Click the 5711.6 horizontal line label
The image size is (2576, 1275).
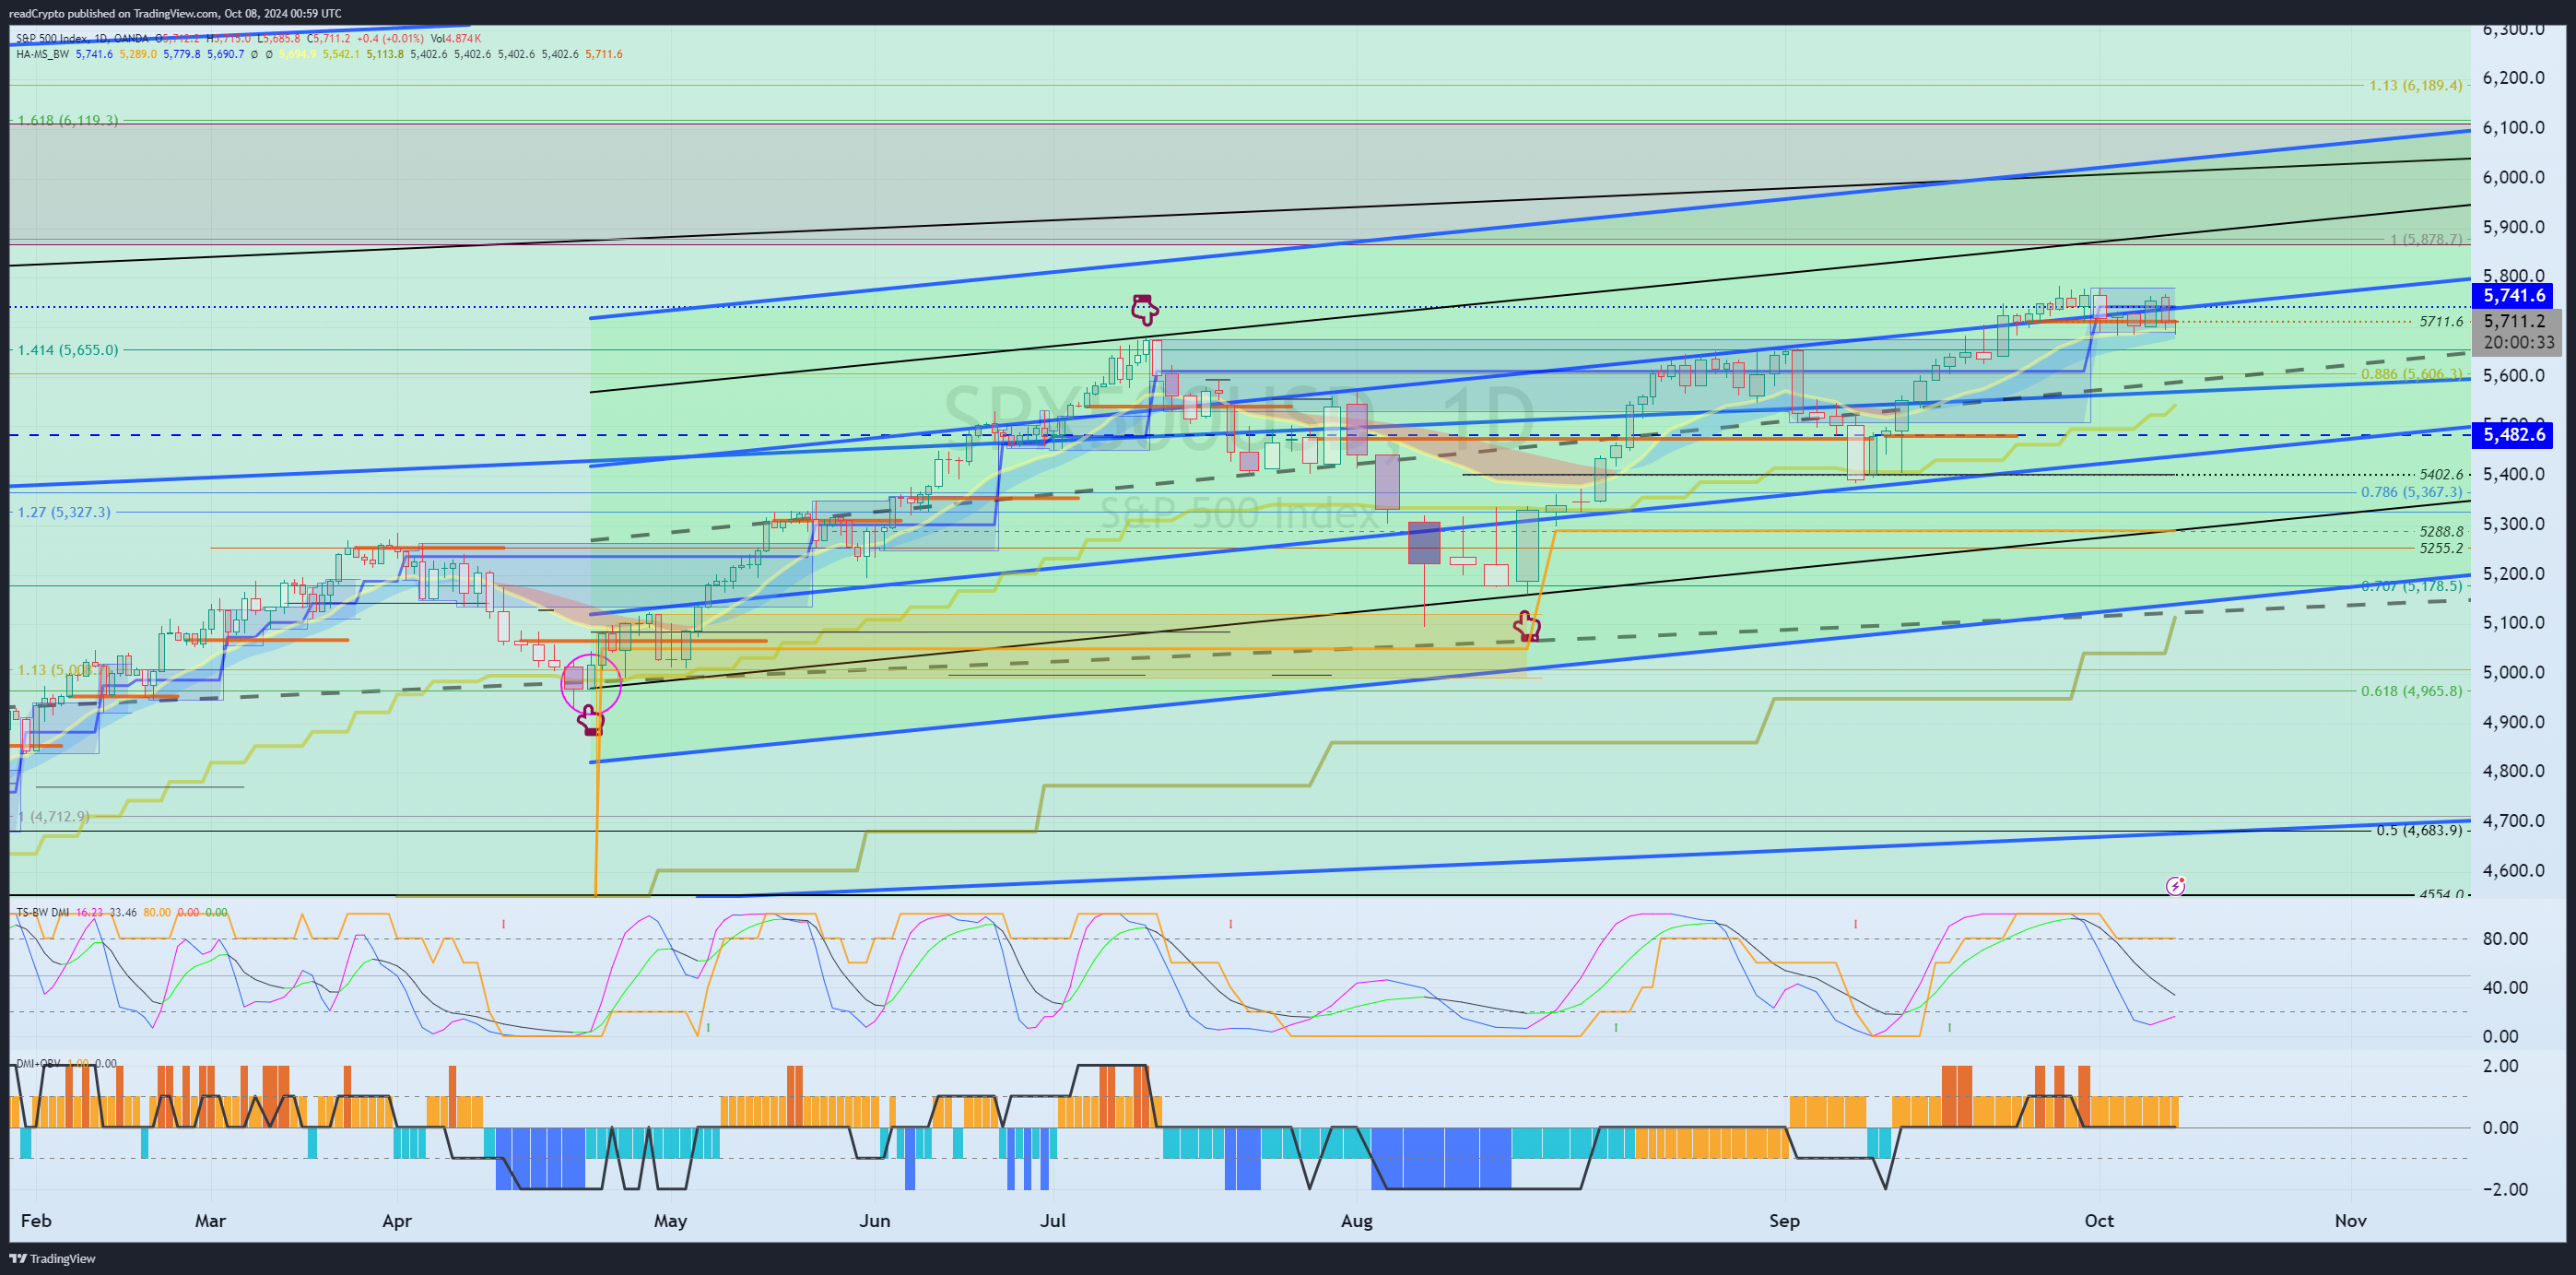[2441, 322]
